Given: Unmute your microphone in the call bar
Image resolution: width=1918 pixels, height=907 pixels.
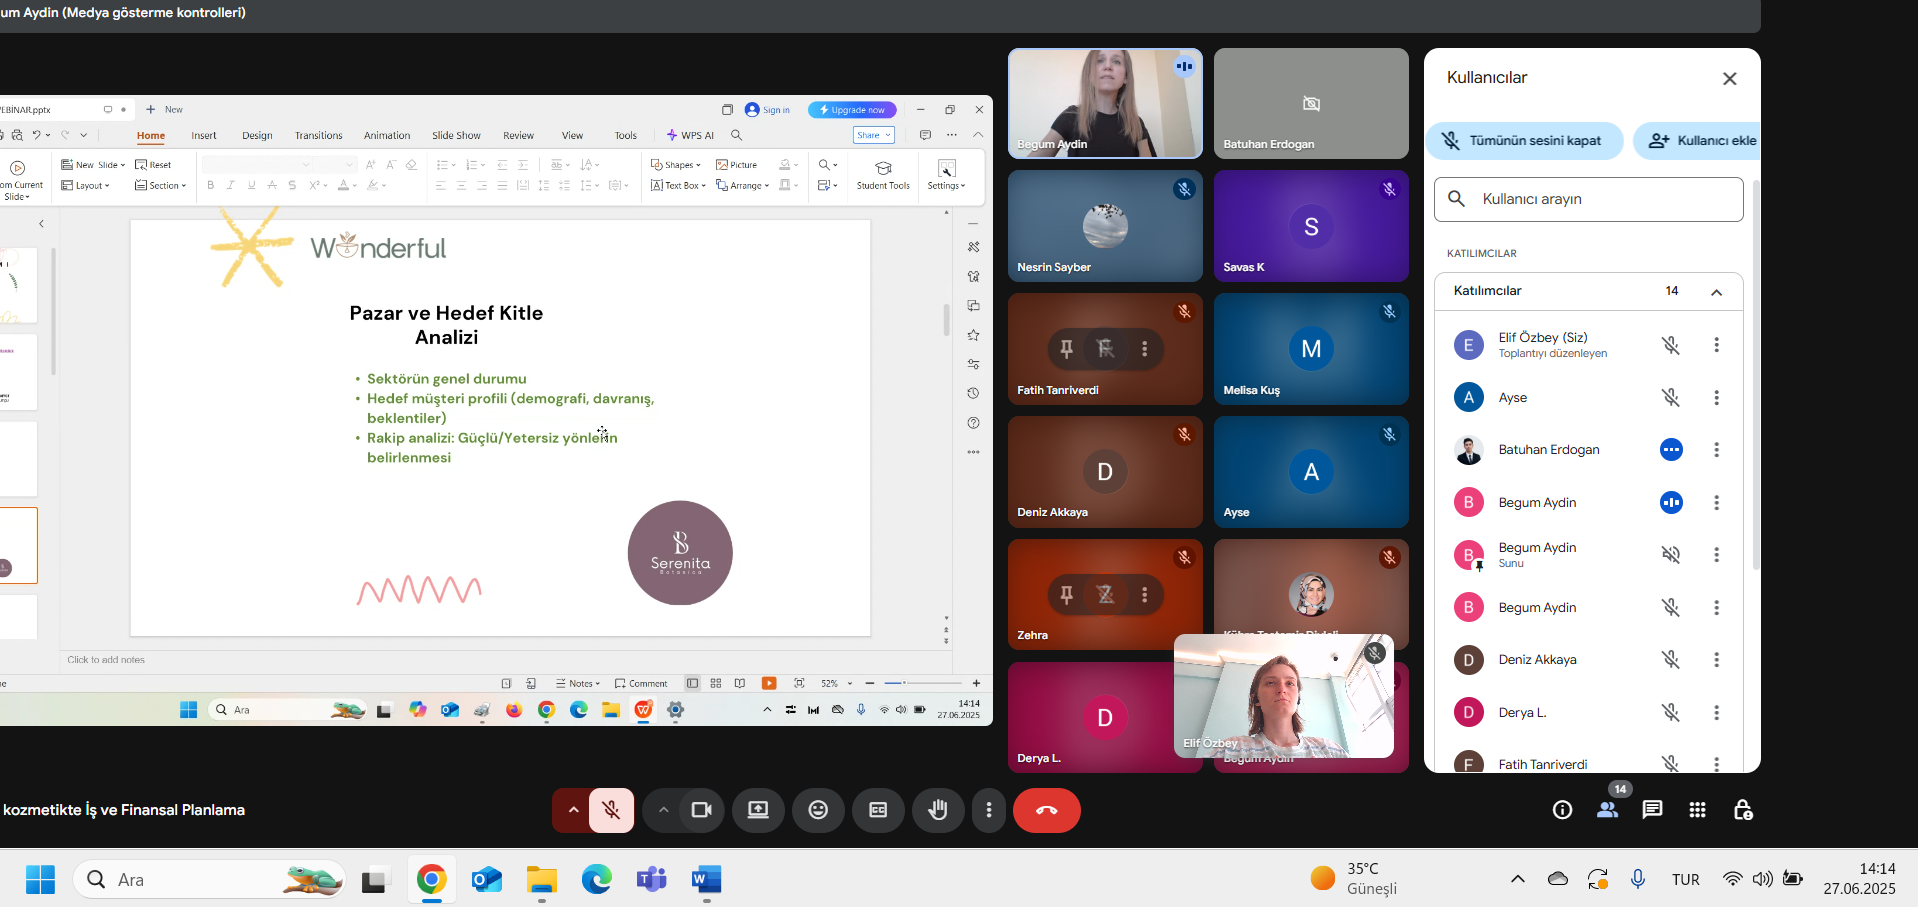Looking at the screenshot, I should click(611, 810).
